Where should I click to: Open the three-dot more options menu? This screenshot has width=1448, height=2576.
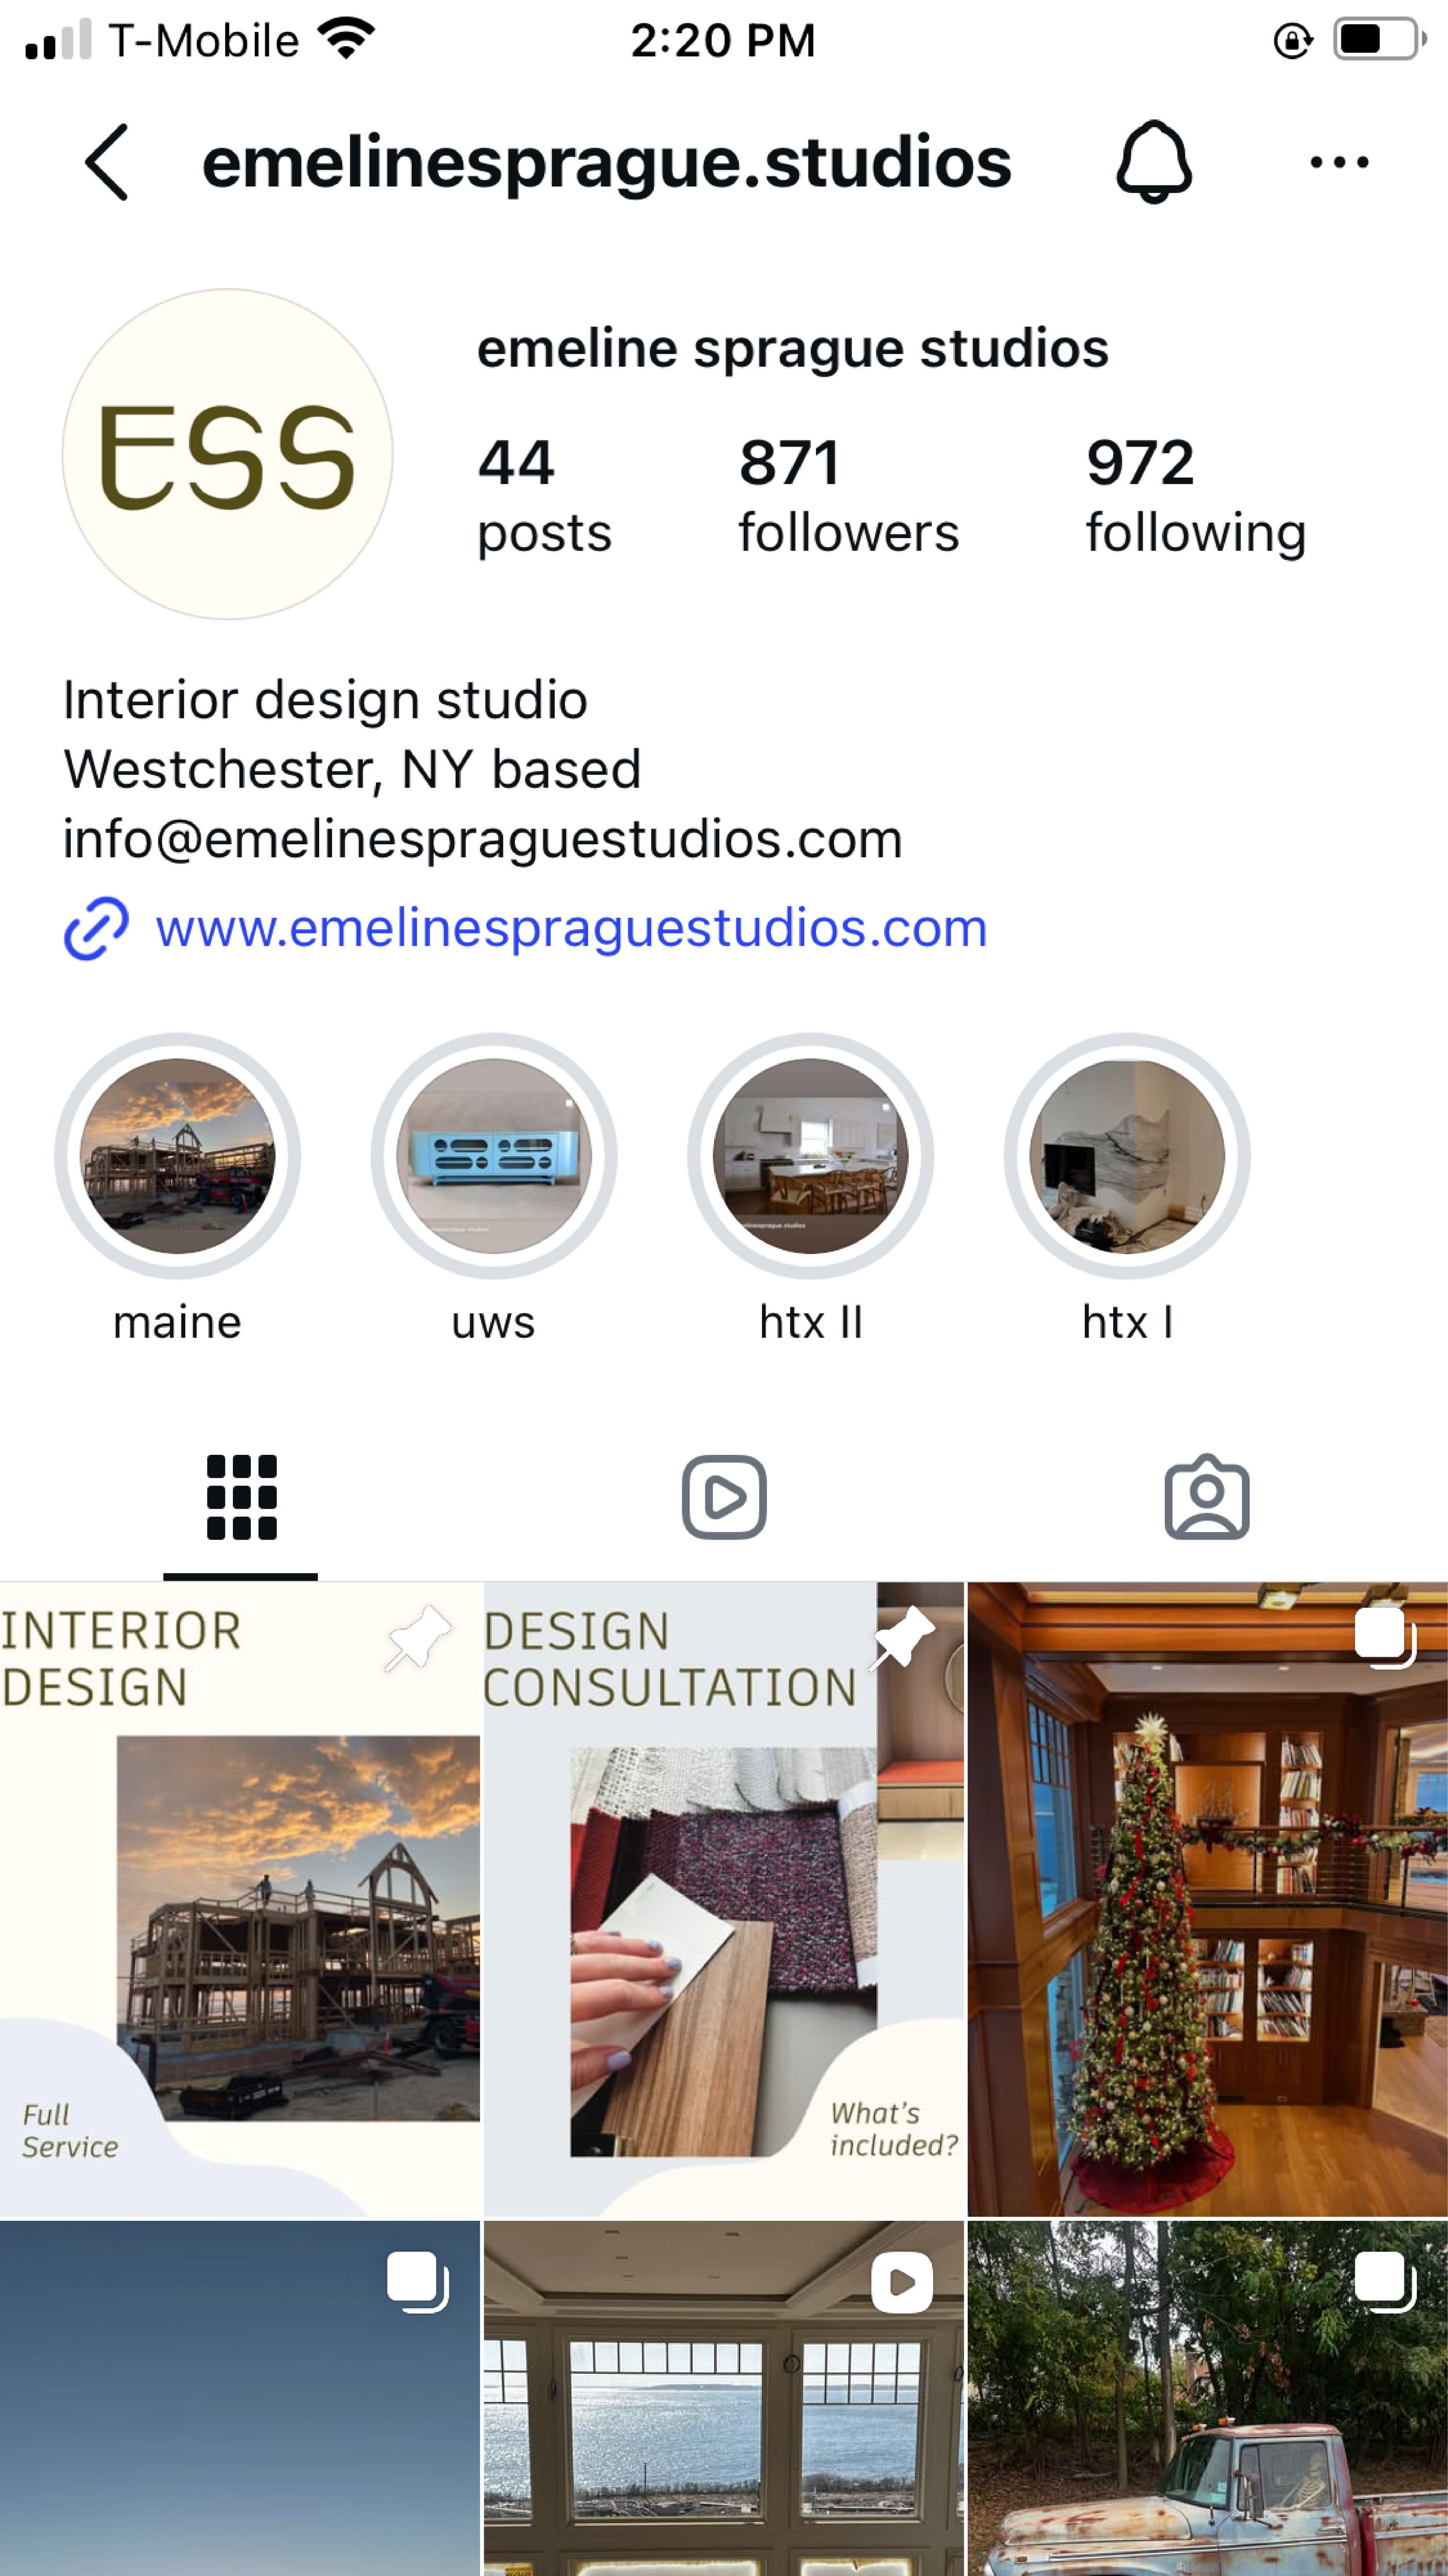(x=1339, y=162)
